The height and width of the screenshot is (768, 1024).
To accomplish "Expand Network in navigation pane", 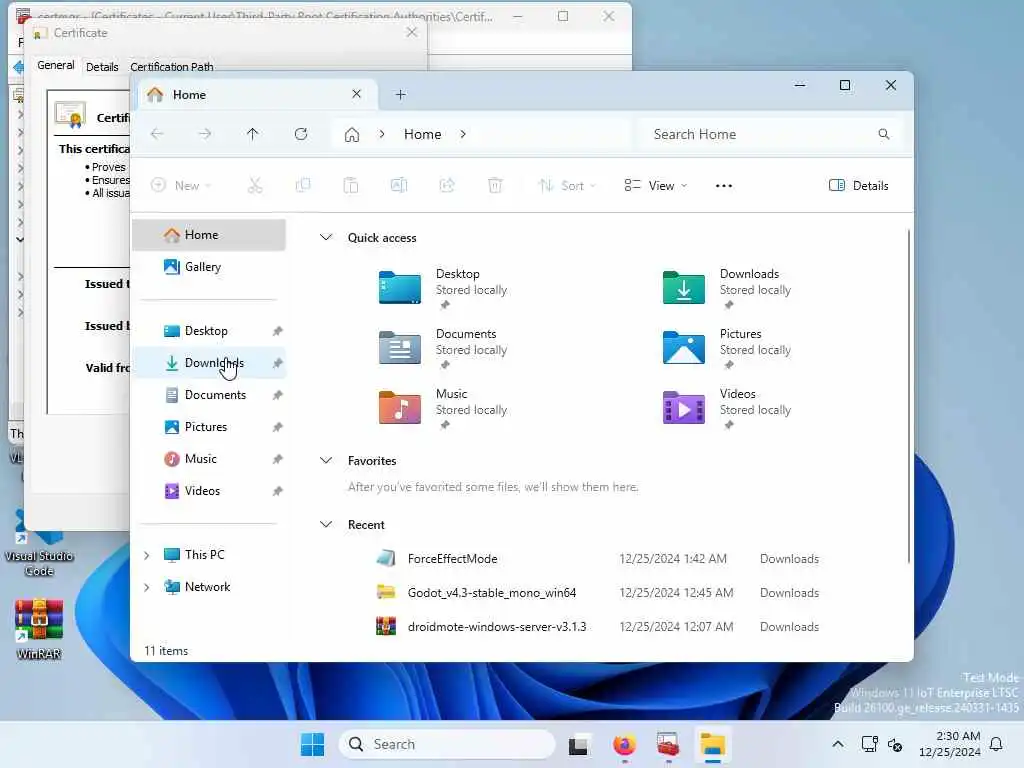I will tap(147, 587).
